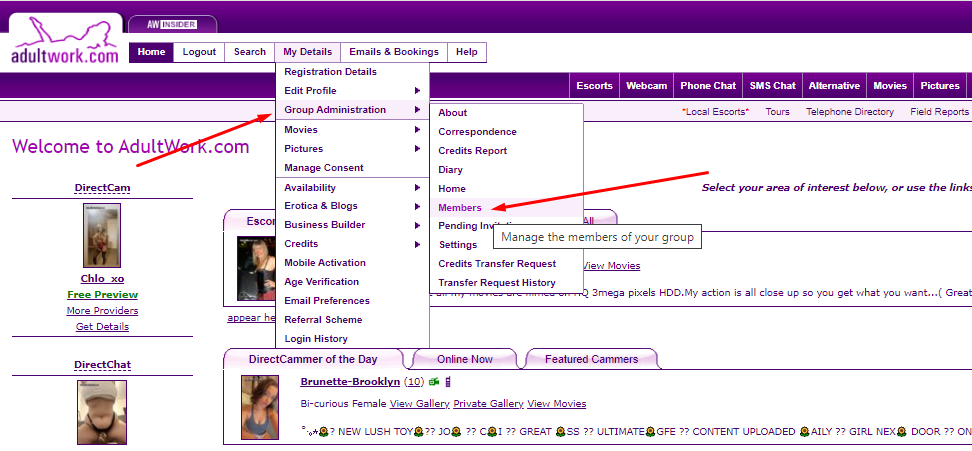Click the phone icon next to Brunette-Brooklyn
This screenshot has height=451, width=972.
448,382
